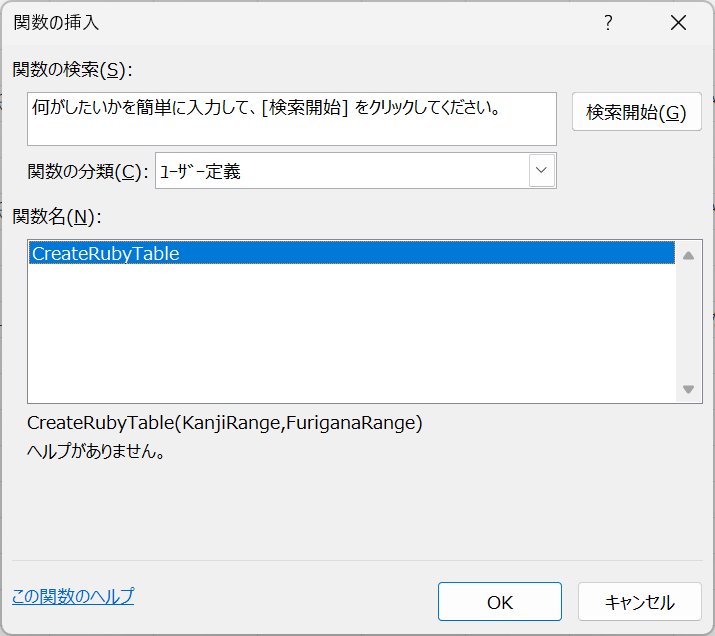The height and width of the screenshot is (636, 715).
Task: Click the 関数の分類(C) label
Action: [x=88, y=172]
